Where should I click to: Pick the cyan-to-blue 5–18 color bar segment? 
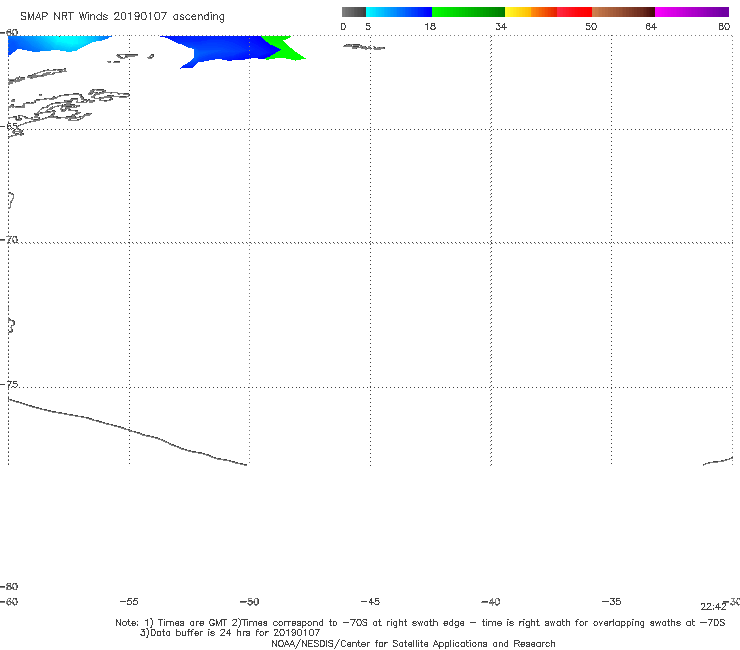399,12
